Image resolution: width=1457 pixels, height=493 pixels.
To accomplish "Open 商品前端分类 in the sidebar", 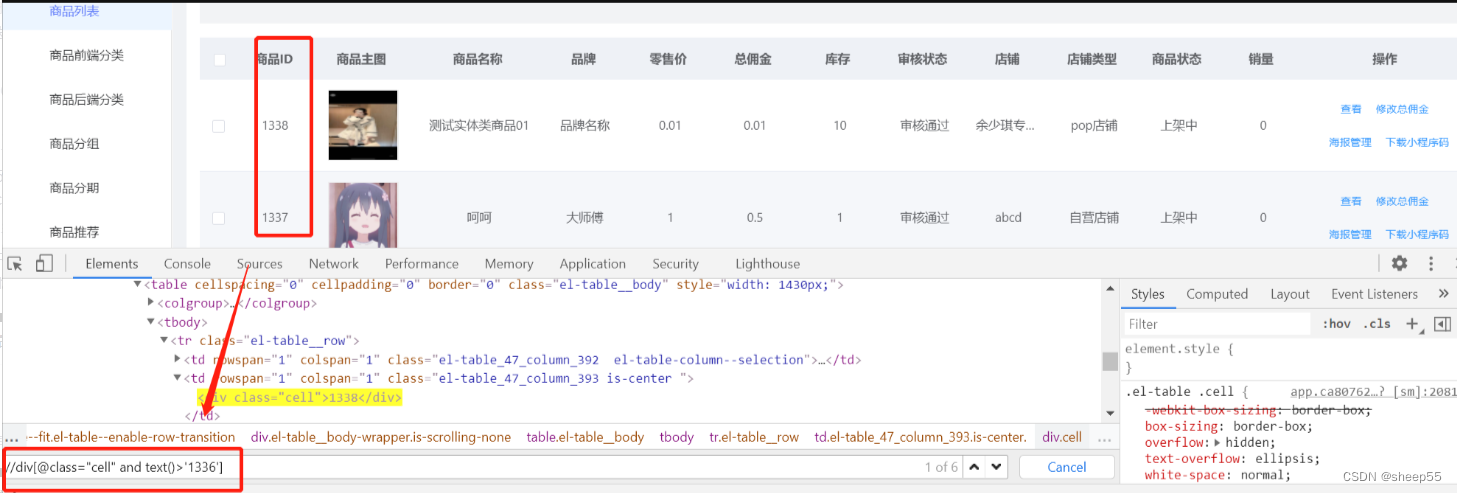I will coord(86,55).
